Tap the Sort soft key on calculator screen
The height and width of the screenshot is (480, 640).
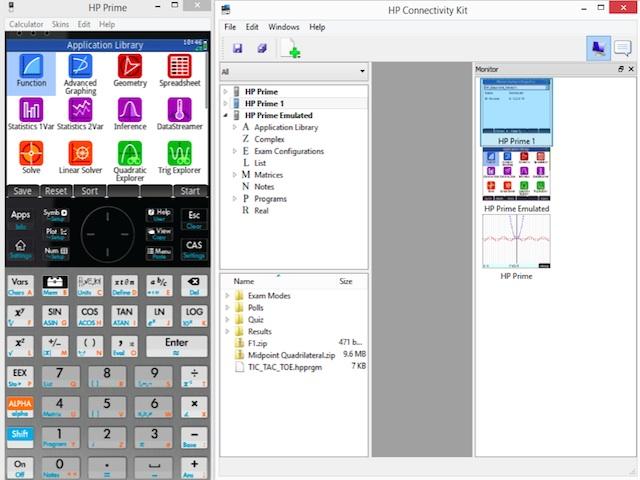89,191
